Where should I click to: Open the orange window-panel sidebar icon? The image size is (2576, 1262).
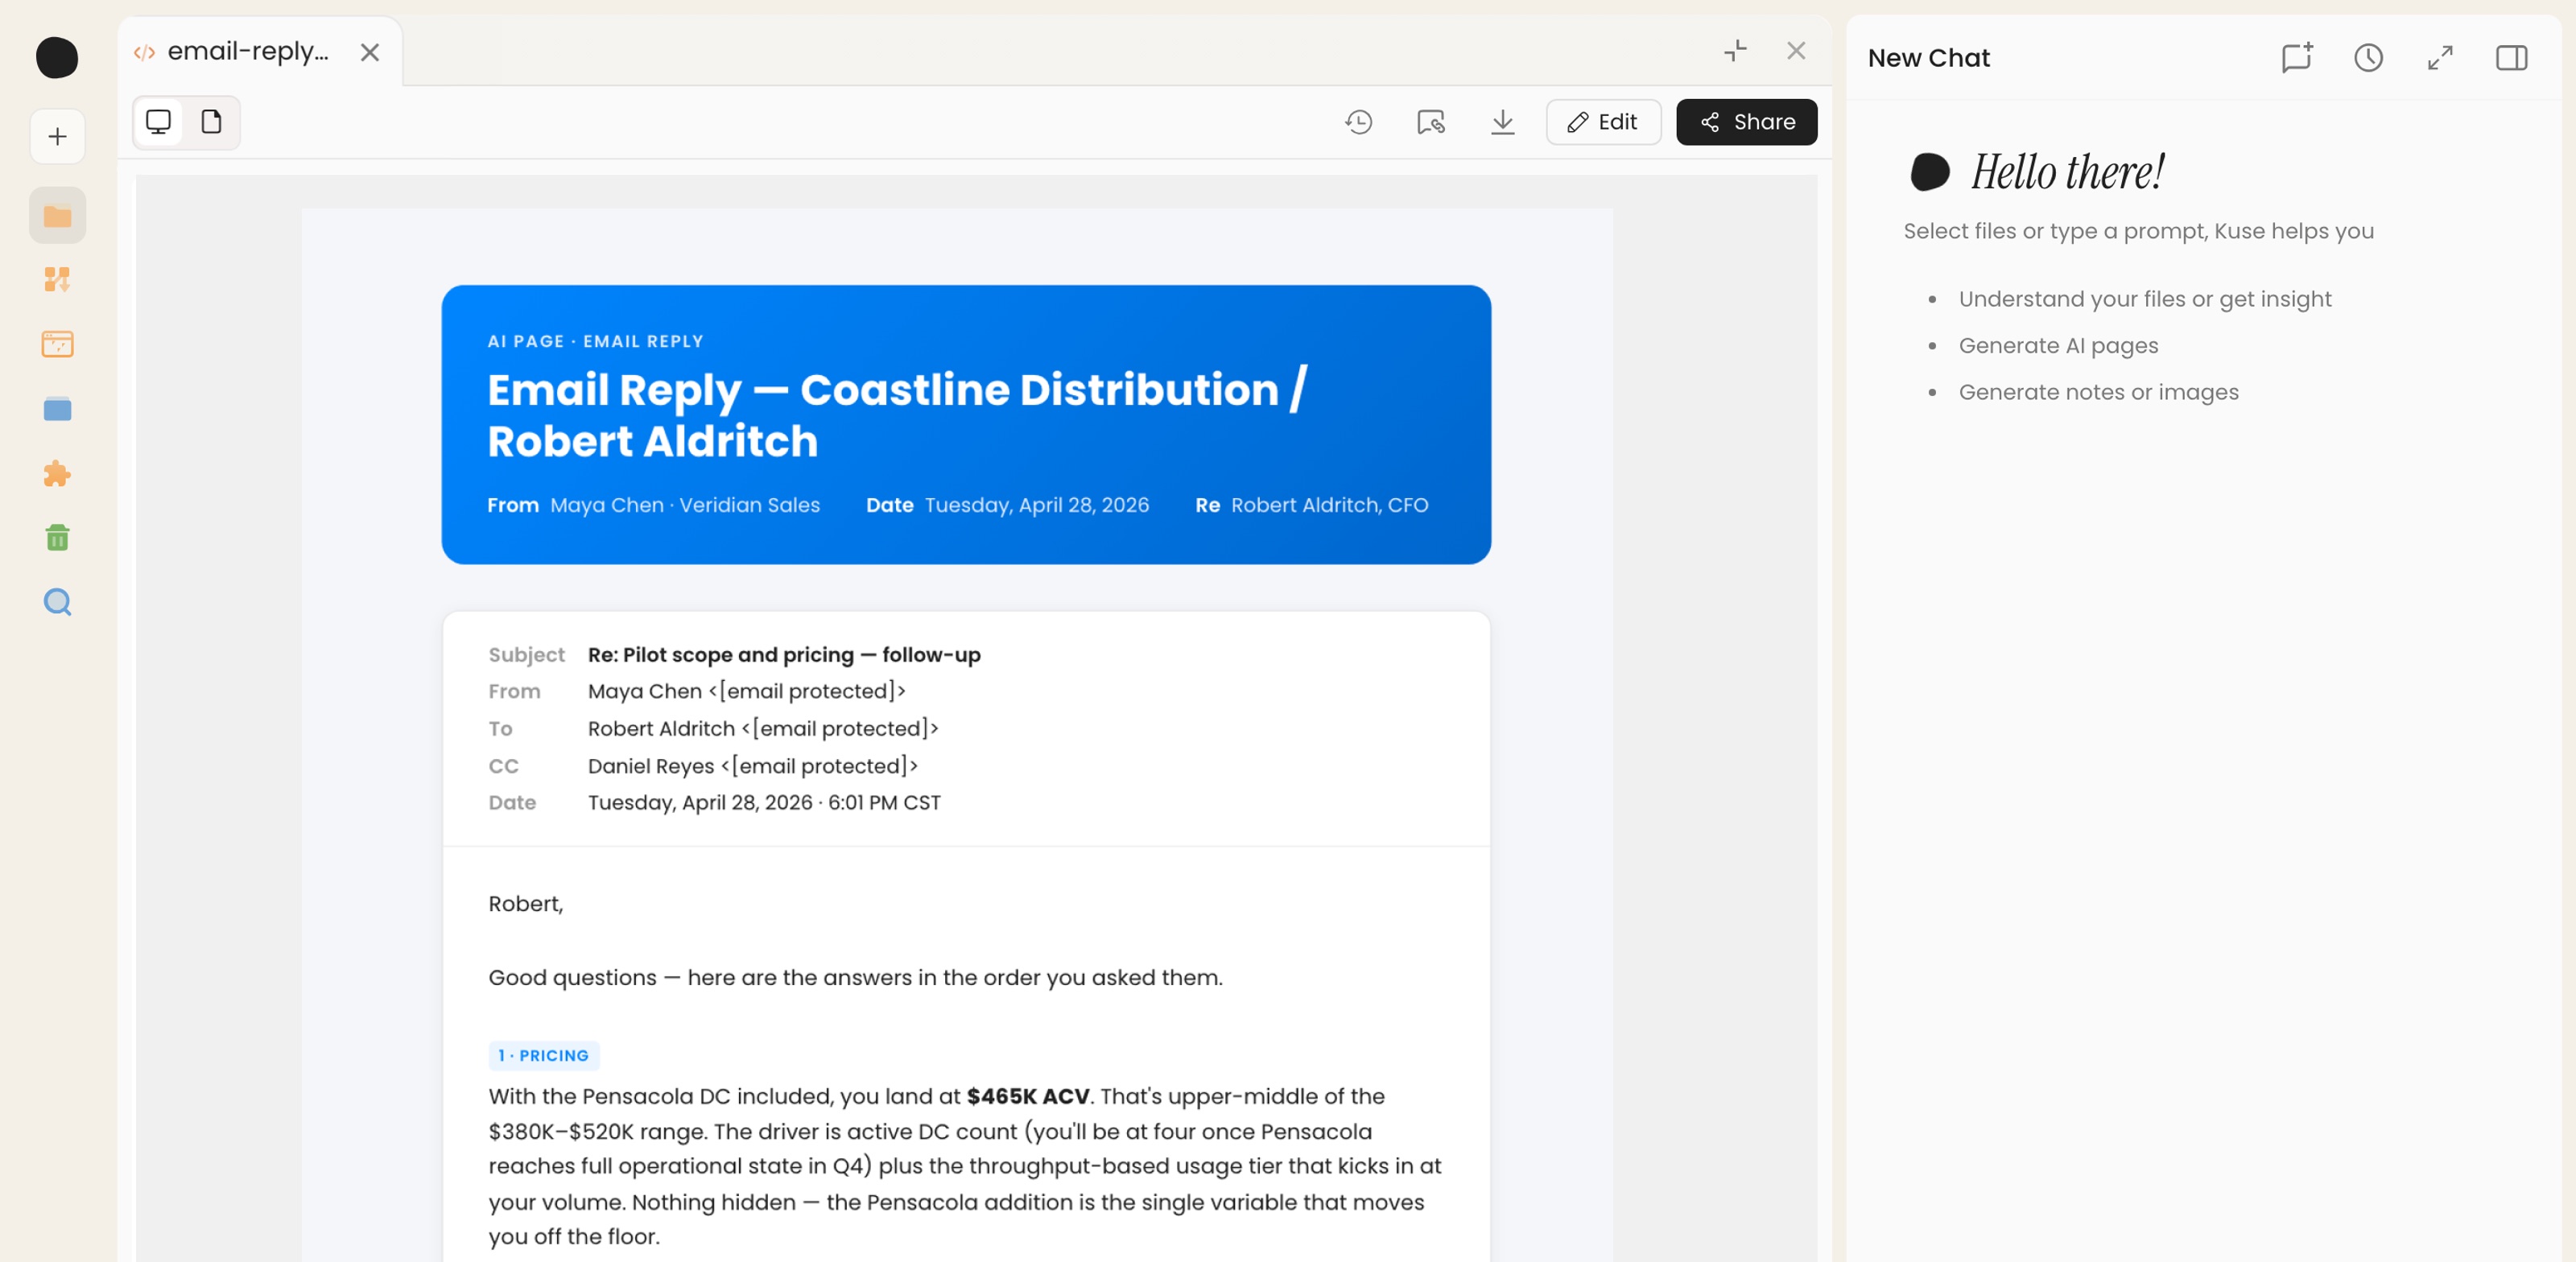tap(57, 344)
